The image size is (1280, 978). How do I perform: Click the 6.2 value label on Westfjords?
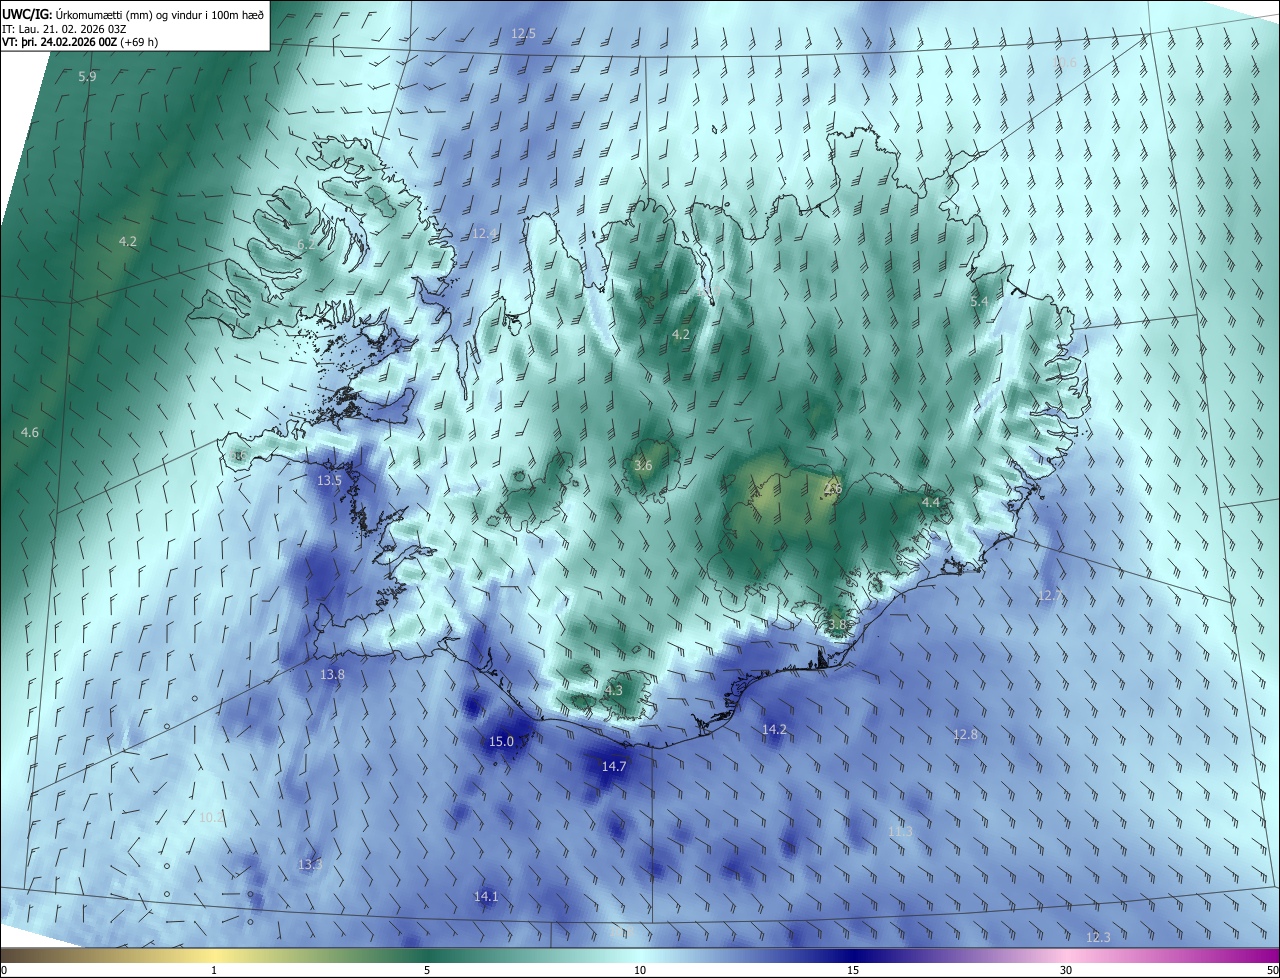[x=306, y=244]
